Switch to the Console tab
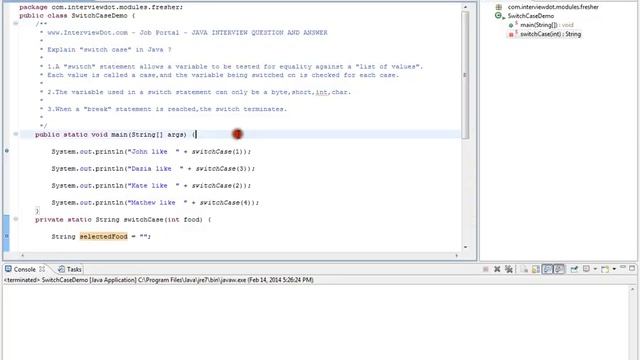640x360 pixels. (x=24, y=269)
